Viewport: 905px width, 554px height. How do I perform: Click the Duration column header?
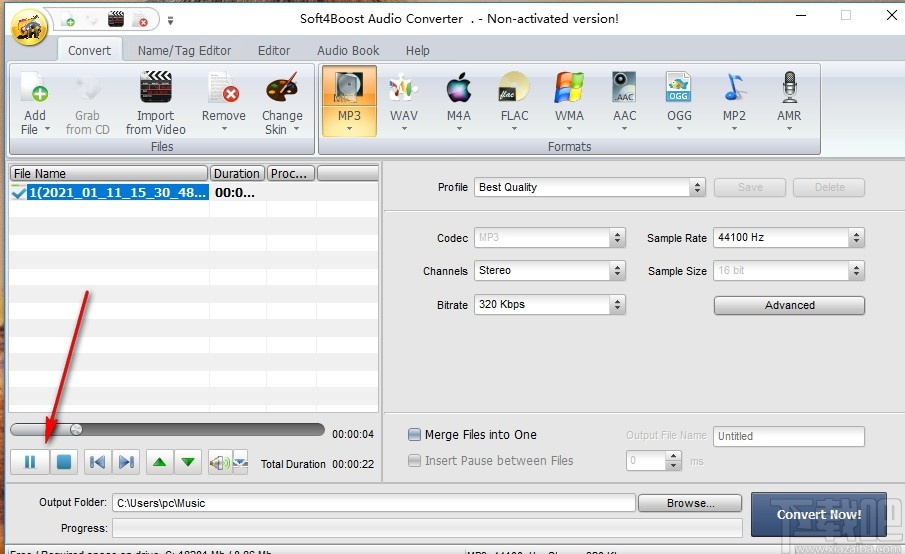click(x=237, y=173)
